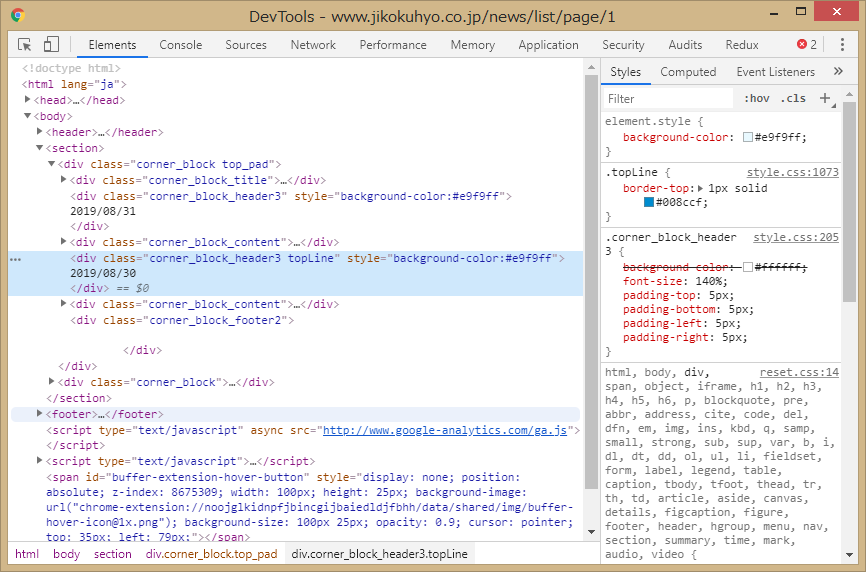Show more Styles pane tabs
Viewport: 866px width, 572px height.
(837, 72)
